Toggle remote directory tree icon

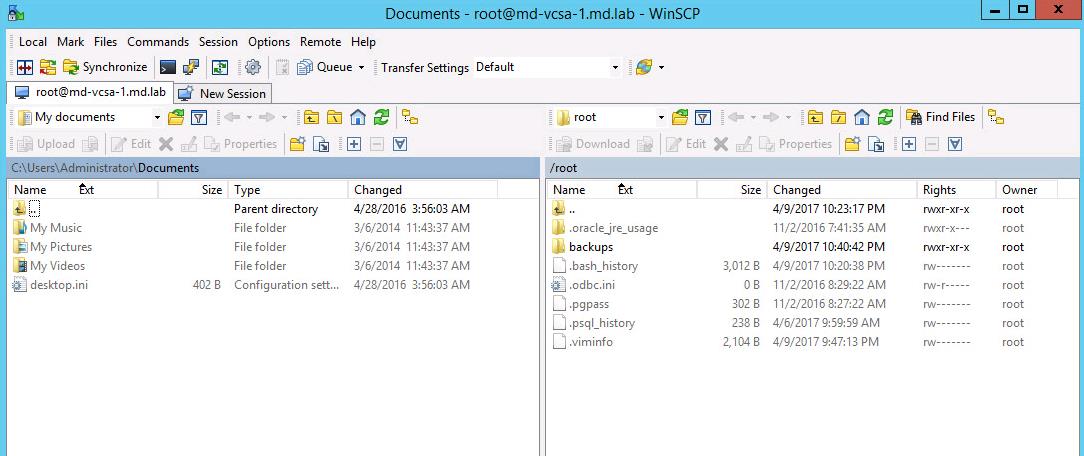coord(995,117)
